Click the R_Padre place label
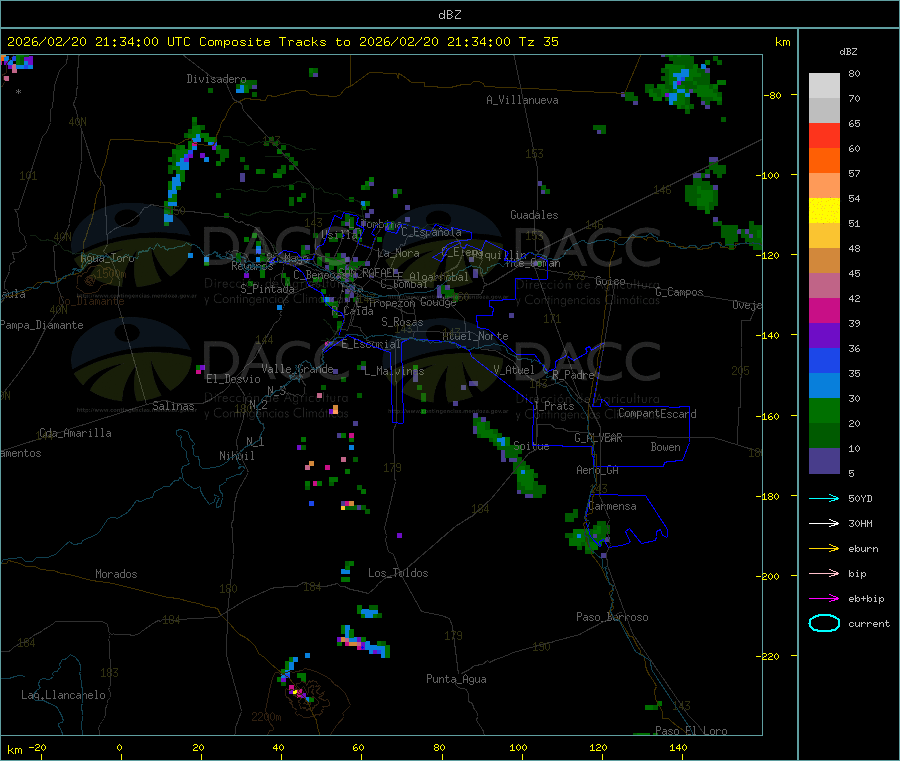The image size is (900, 761). coord(573,375)
